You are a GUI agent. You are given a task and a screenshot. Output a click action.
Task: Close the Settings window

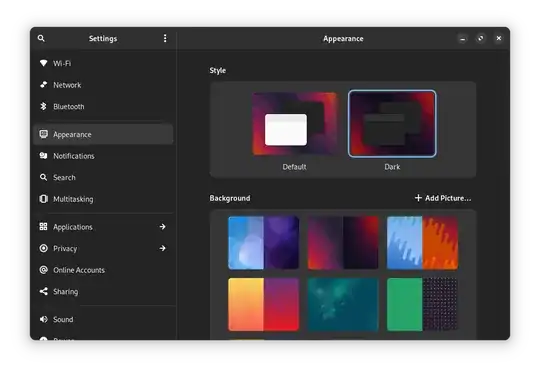[x=499, y=38]
